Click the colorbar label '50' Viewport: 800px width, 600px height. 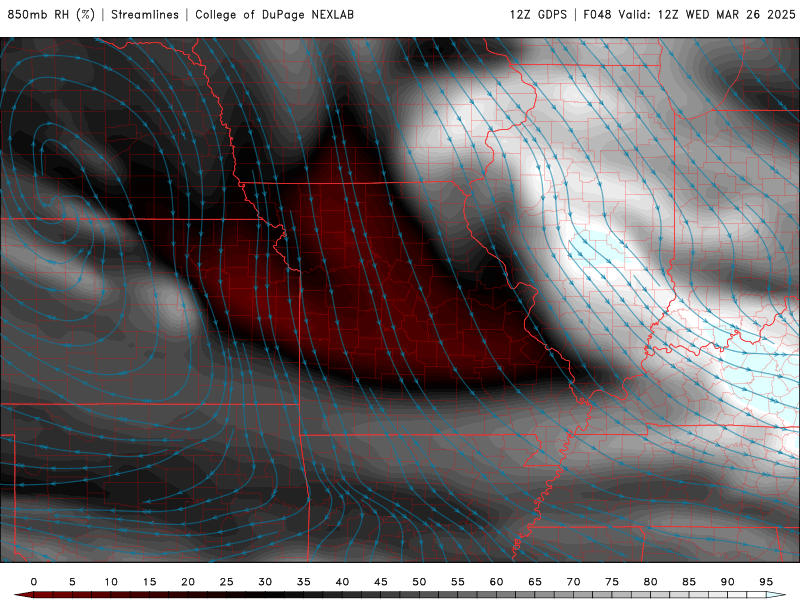click(419, 582)
